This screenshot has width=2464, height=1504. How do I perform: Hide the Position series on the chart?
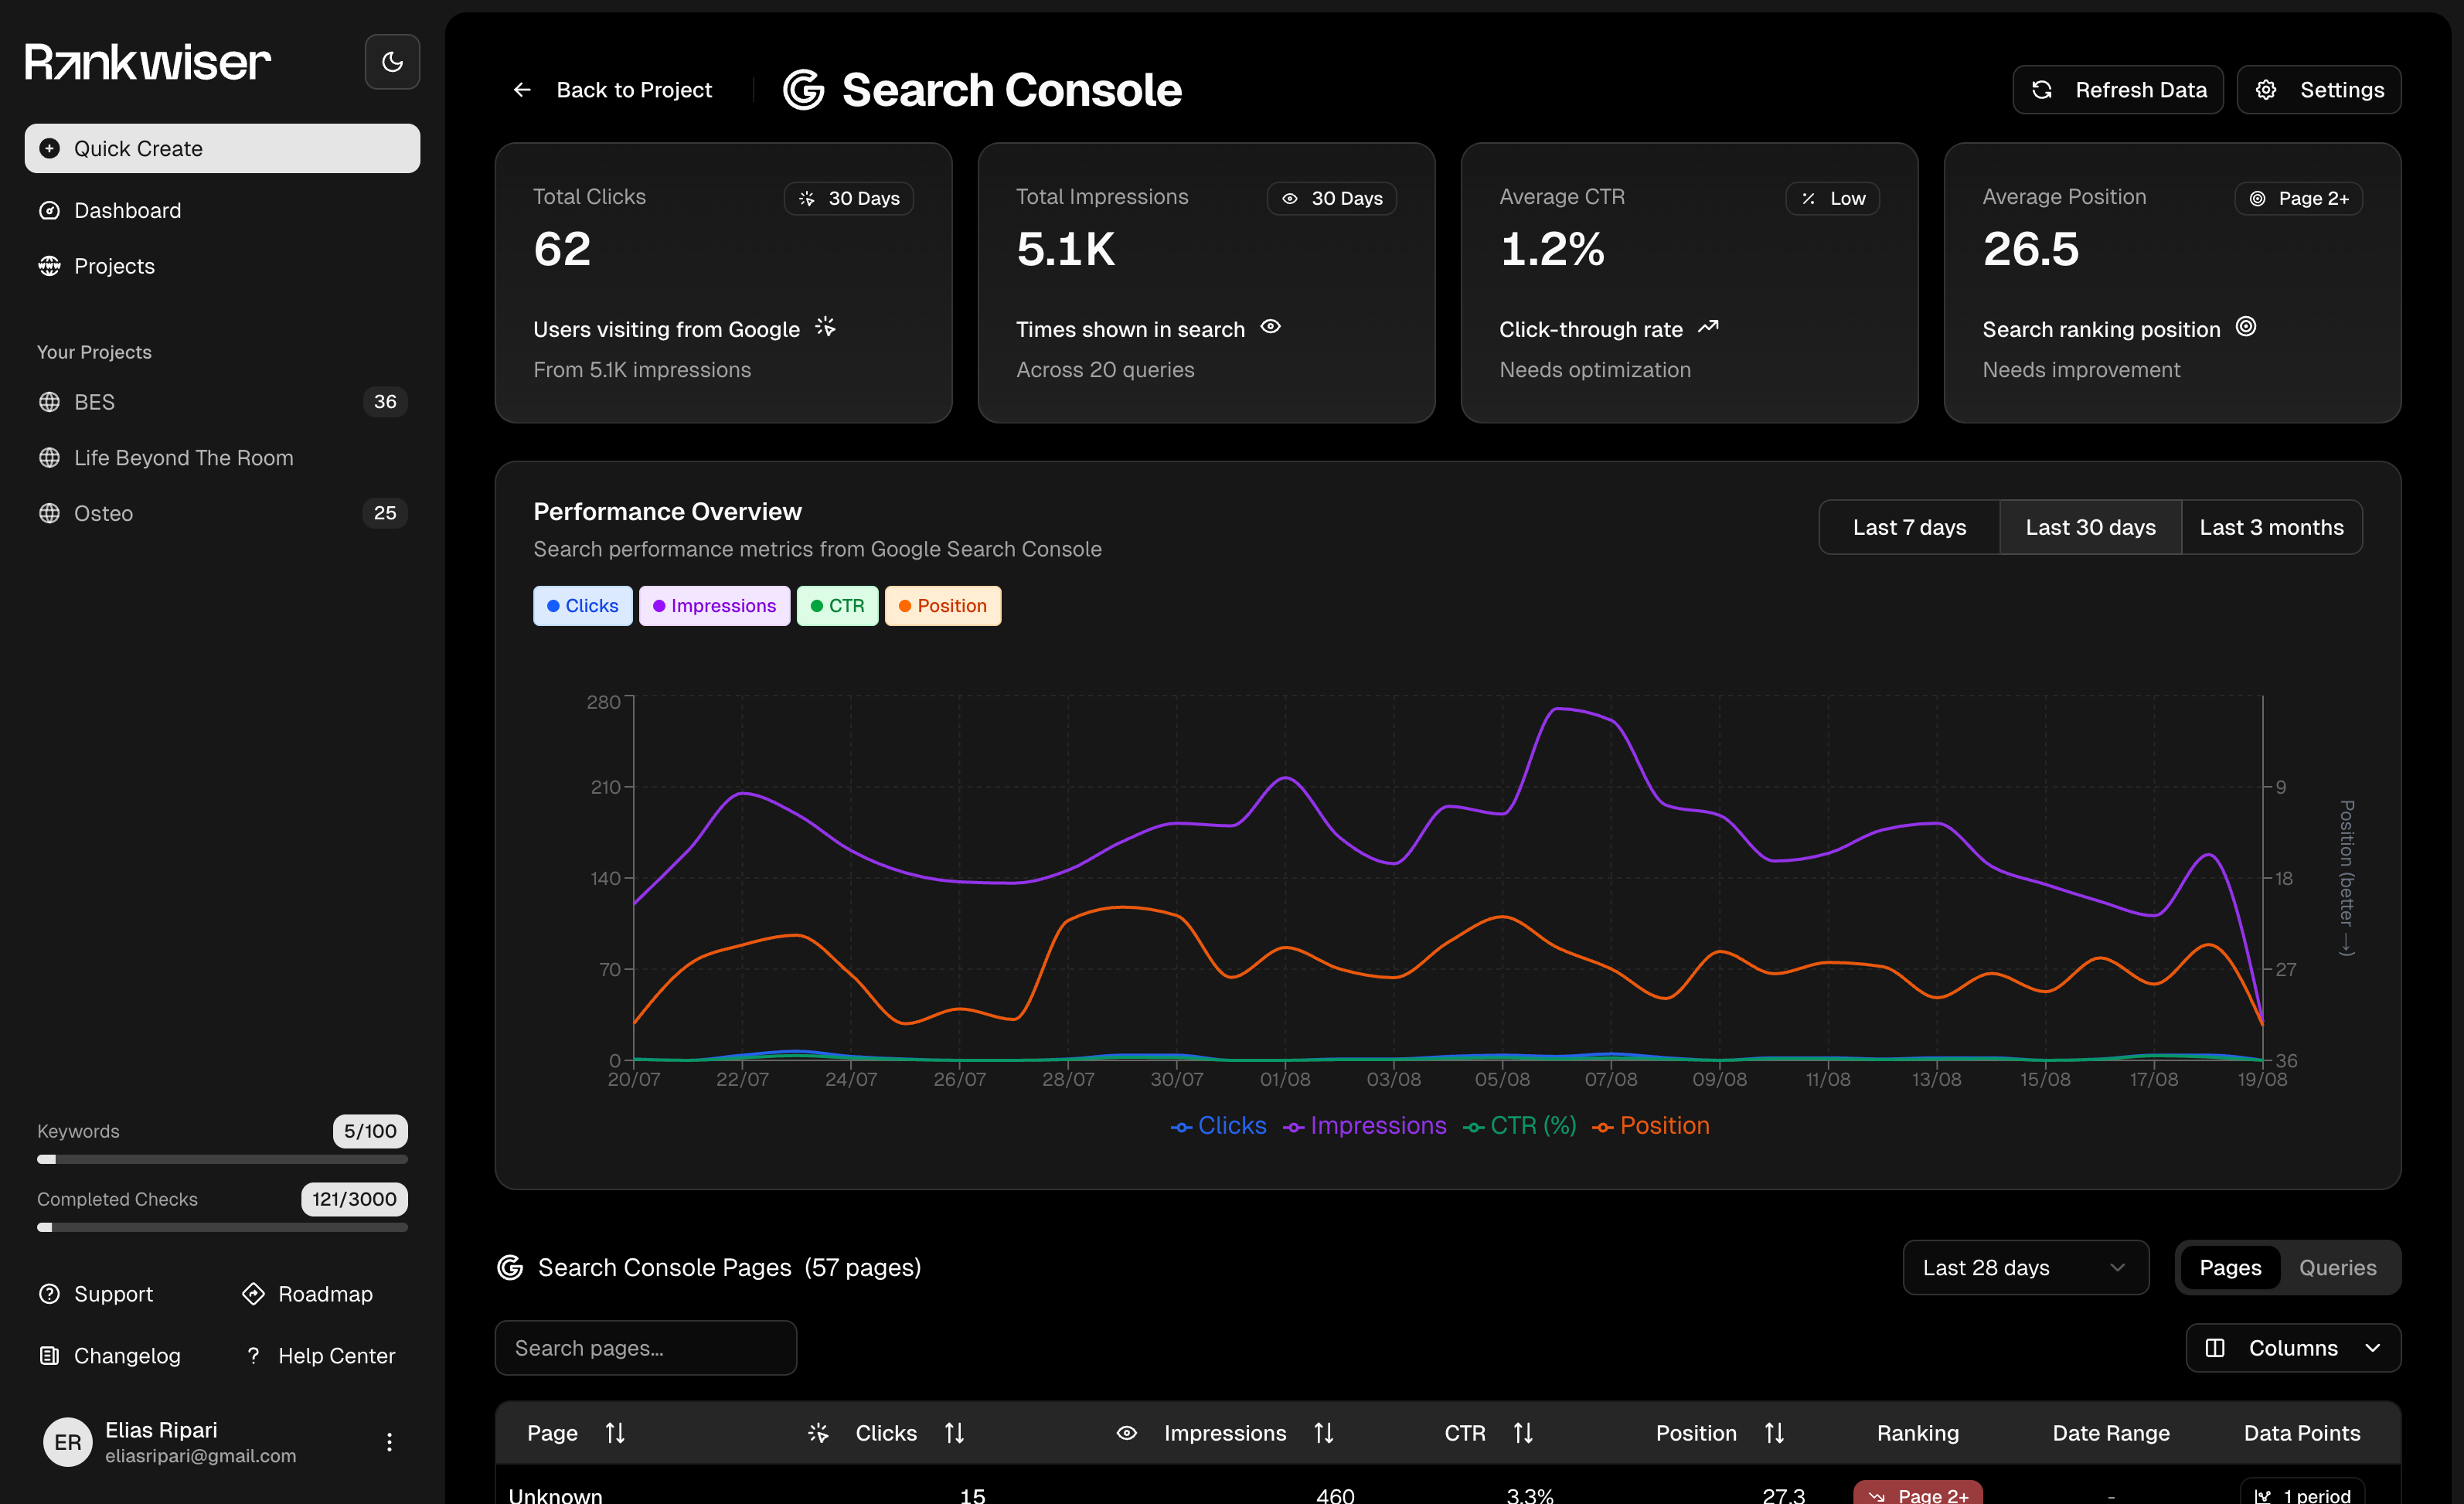[942, 605]
